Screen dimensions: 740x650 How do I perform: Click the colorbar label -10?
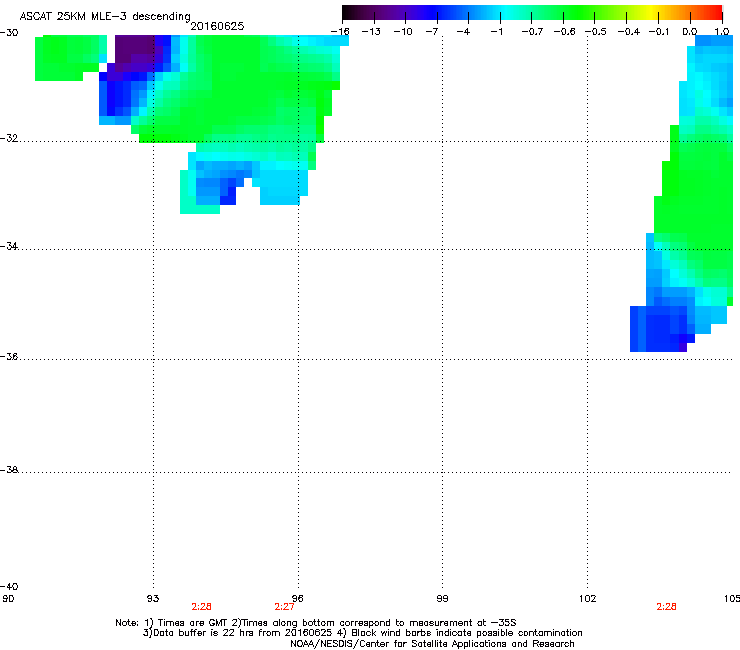pos(403,32)
